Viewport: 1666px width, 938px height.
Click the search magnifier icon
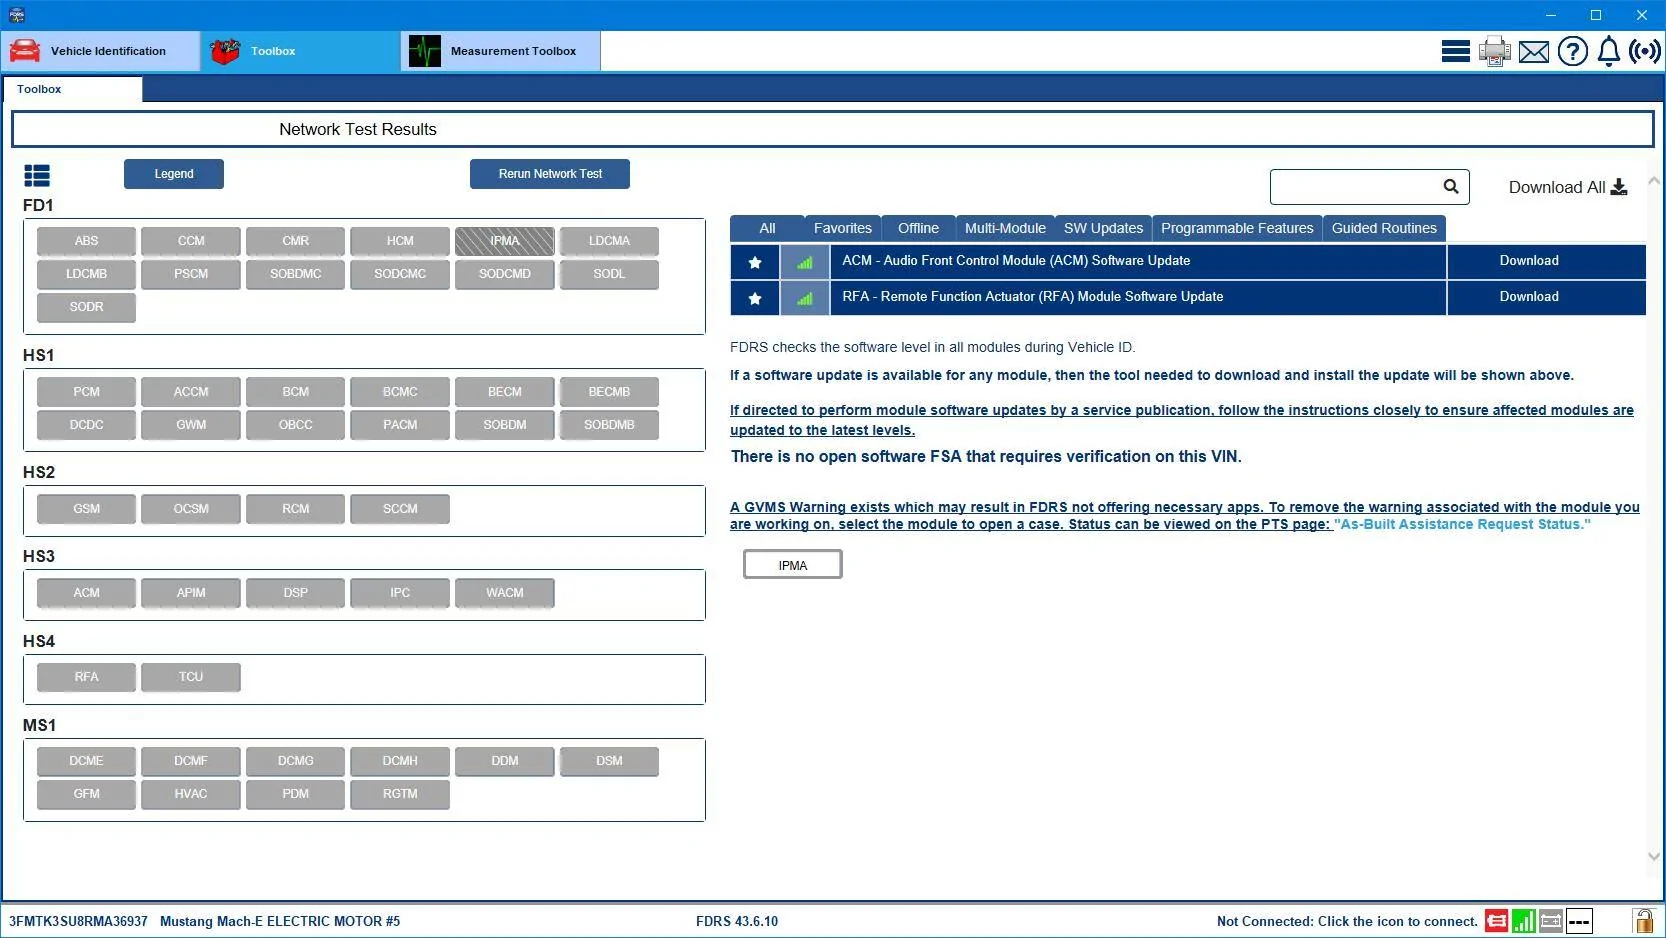pos(1451,186)
